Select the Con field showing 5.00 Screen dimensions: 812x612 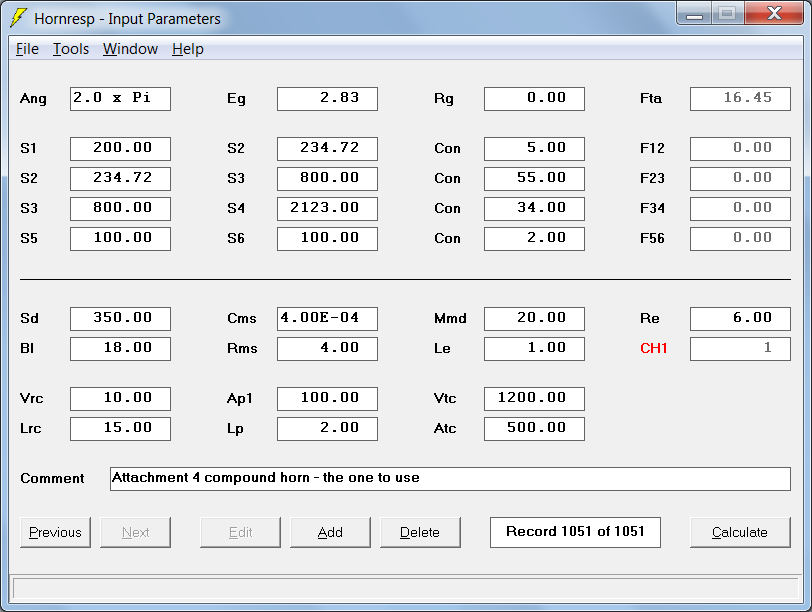(534, 149)
